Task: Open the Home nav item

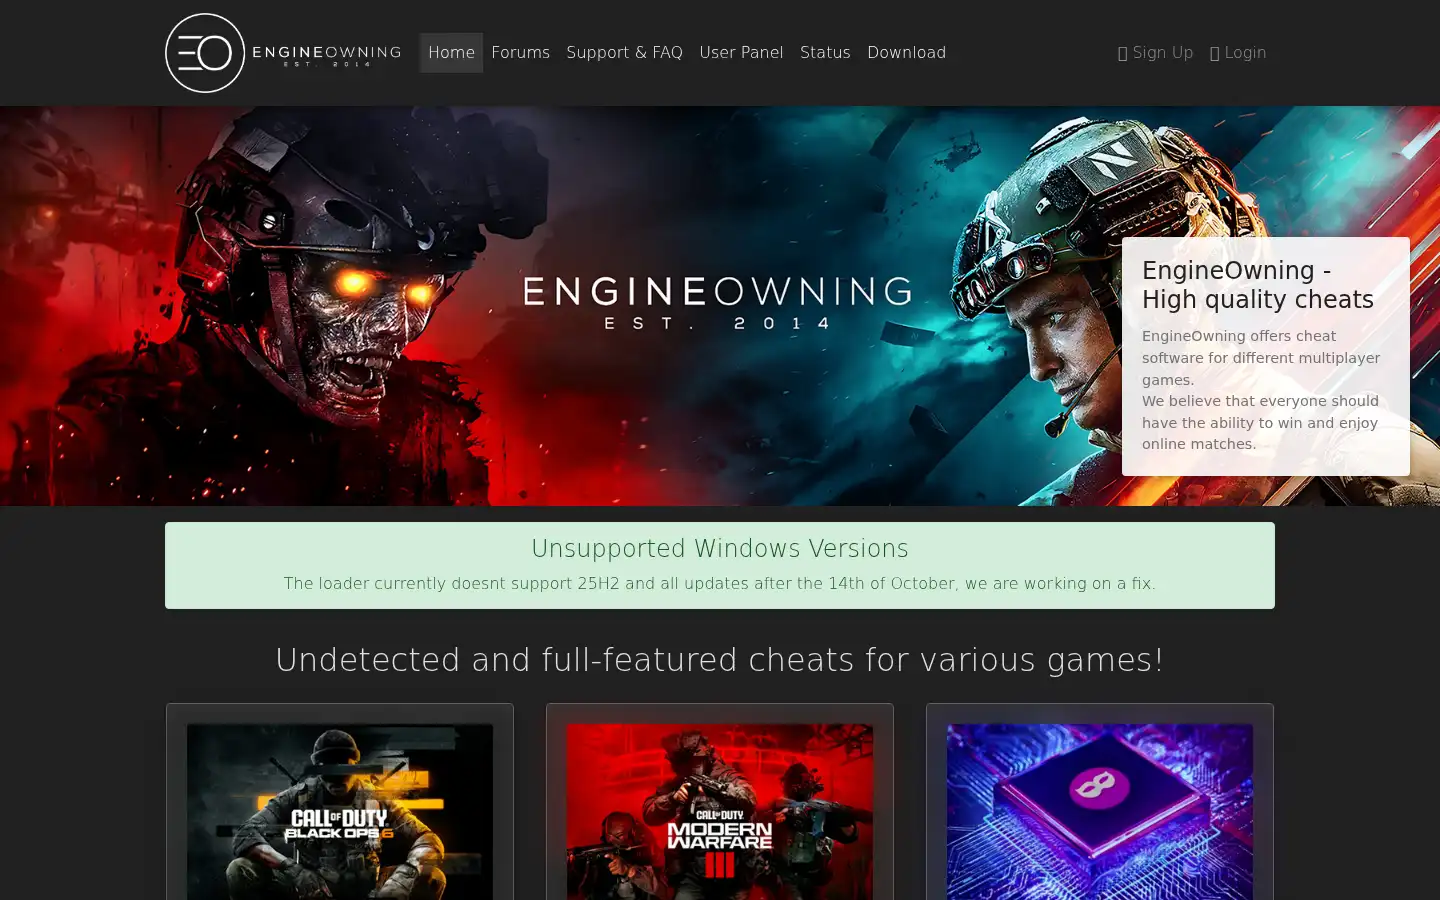Action: 451,53
